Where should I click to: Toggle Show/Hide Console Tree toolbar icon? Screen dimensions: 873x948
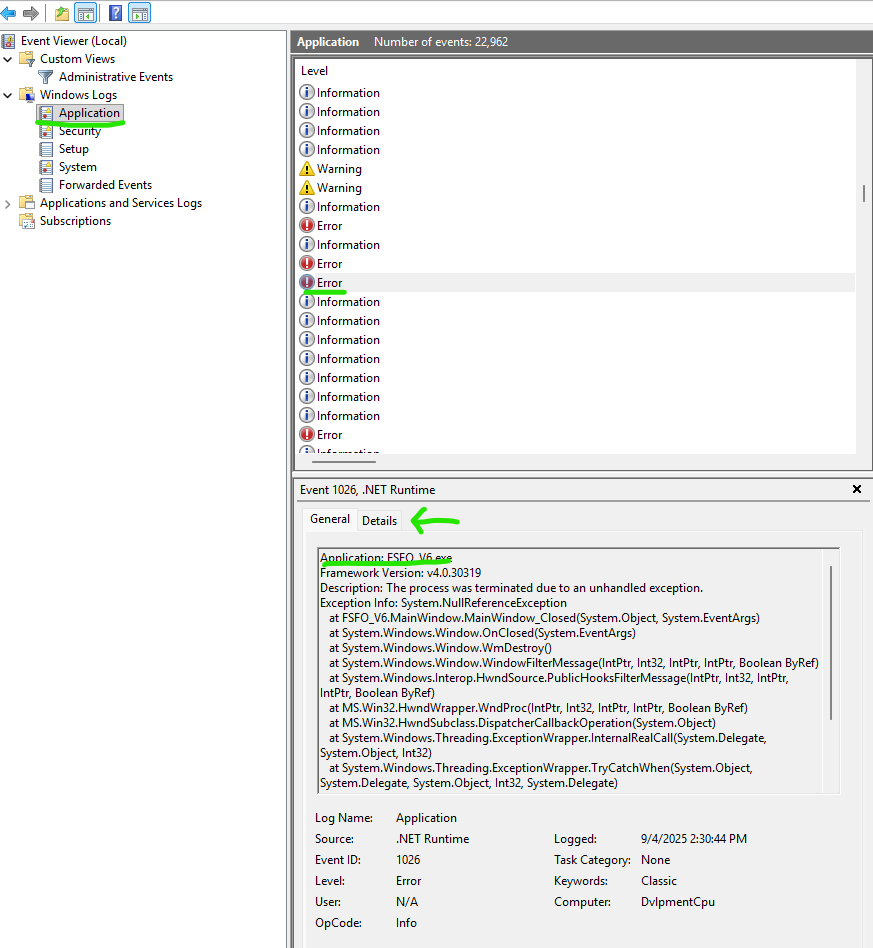pos(86,13)
